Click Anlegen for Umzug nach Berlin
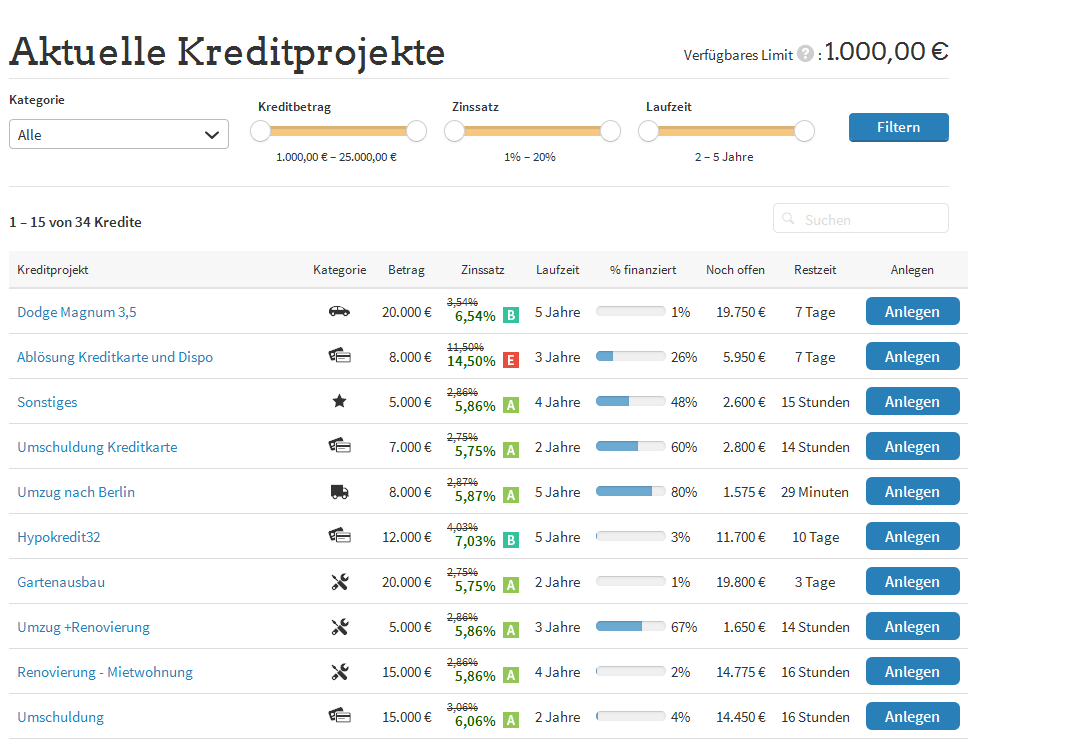The height and width of the screenshot is (743, 1087). pyautogui.click(x=912, y=492)
